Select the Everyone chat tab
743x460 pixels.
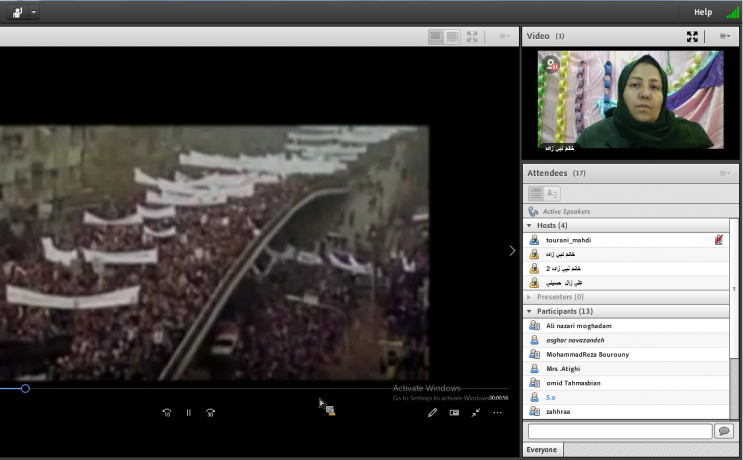coord(543,450)
